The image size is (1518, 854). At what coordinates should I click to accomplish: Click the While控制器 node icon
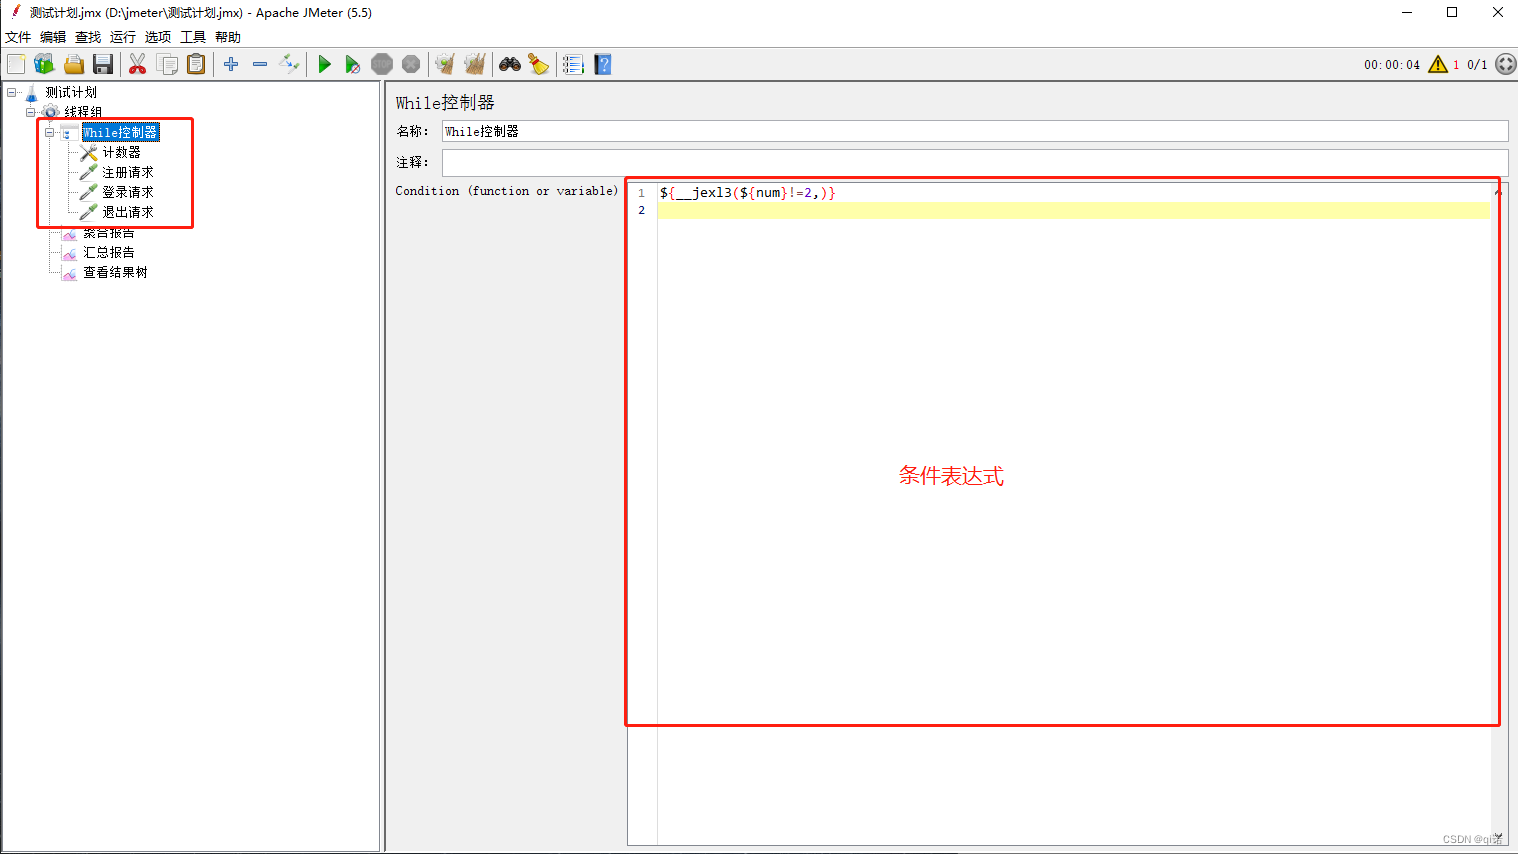(x=69, y=132)
